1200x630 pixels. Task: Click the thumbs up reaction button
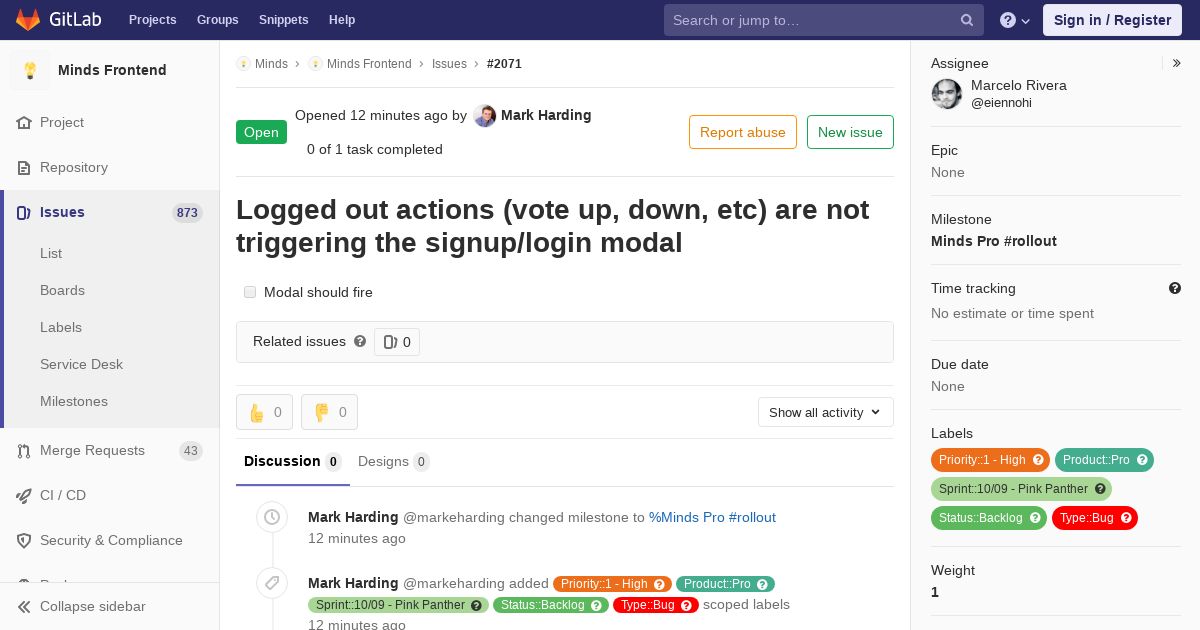click(x=264, y=412)
